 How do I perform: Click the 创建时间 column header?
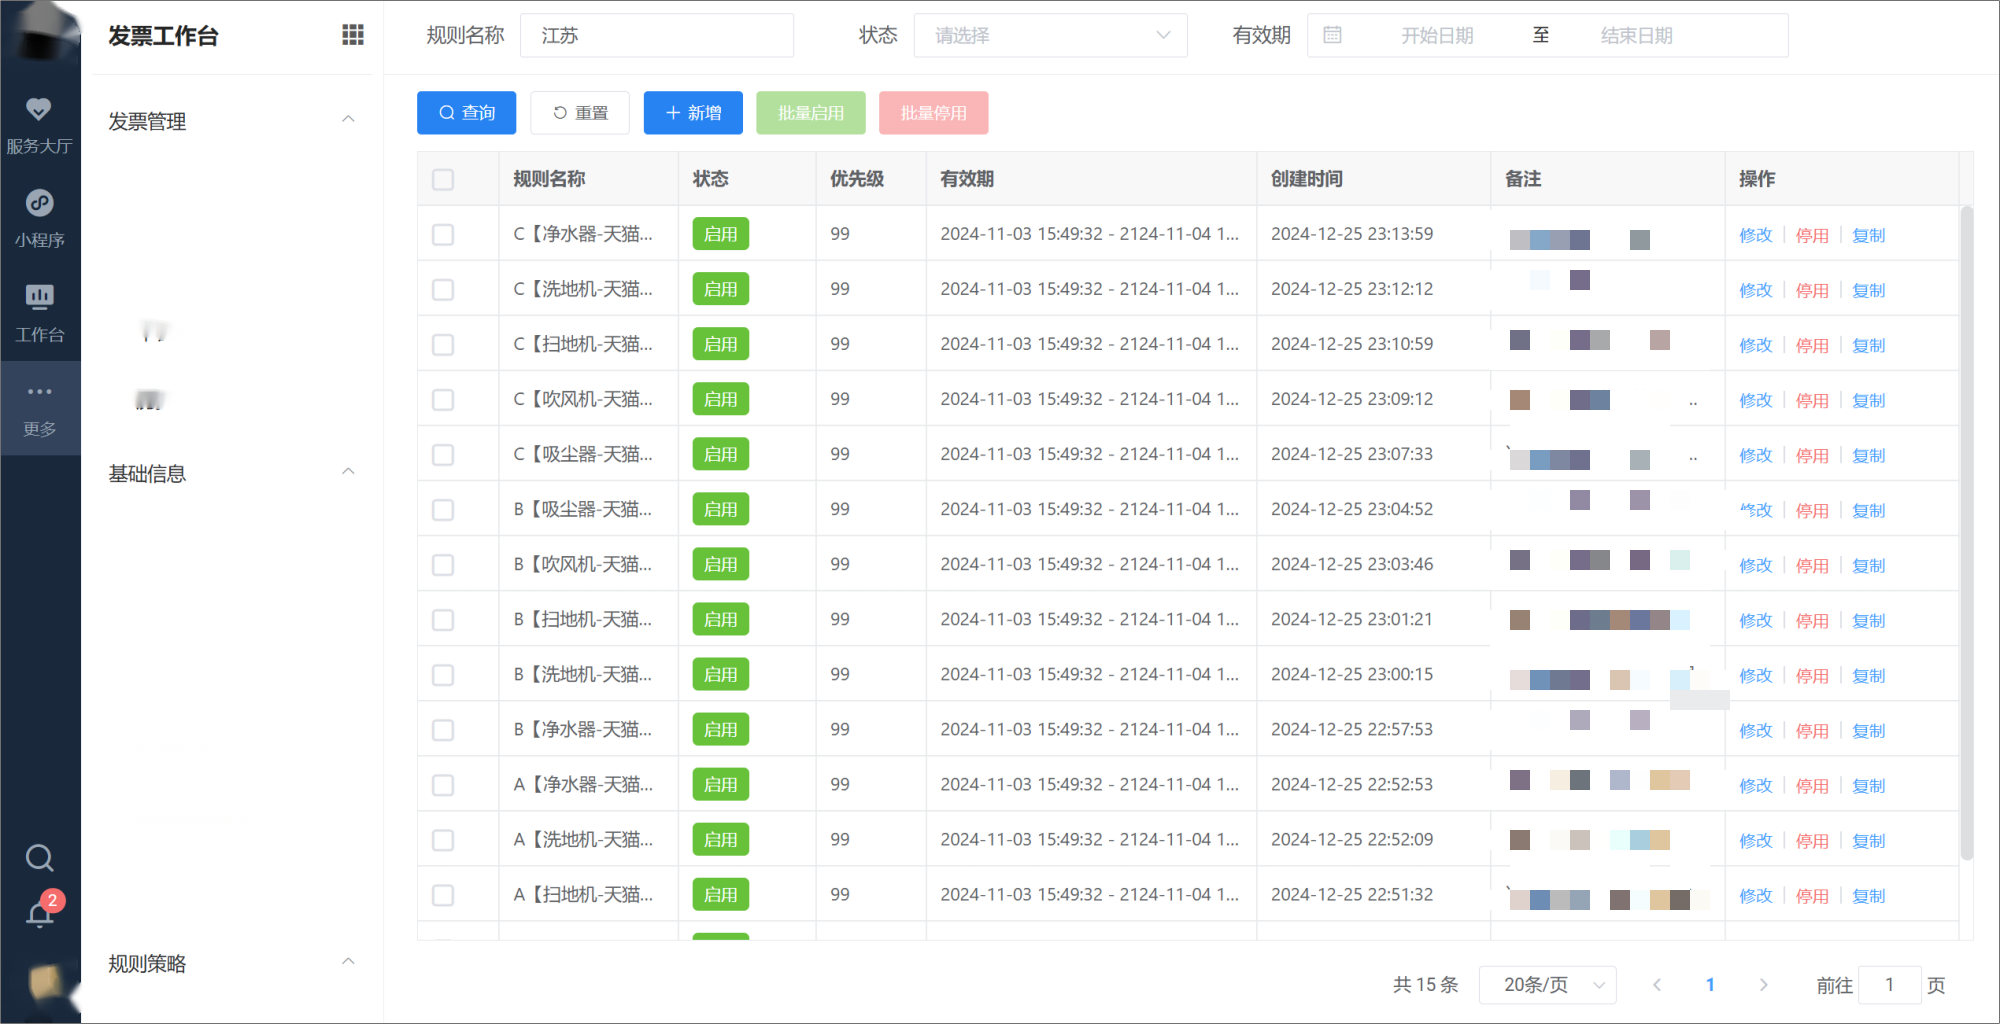1306,179
